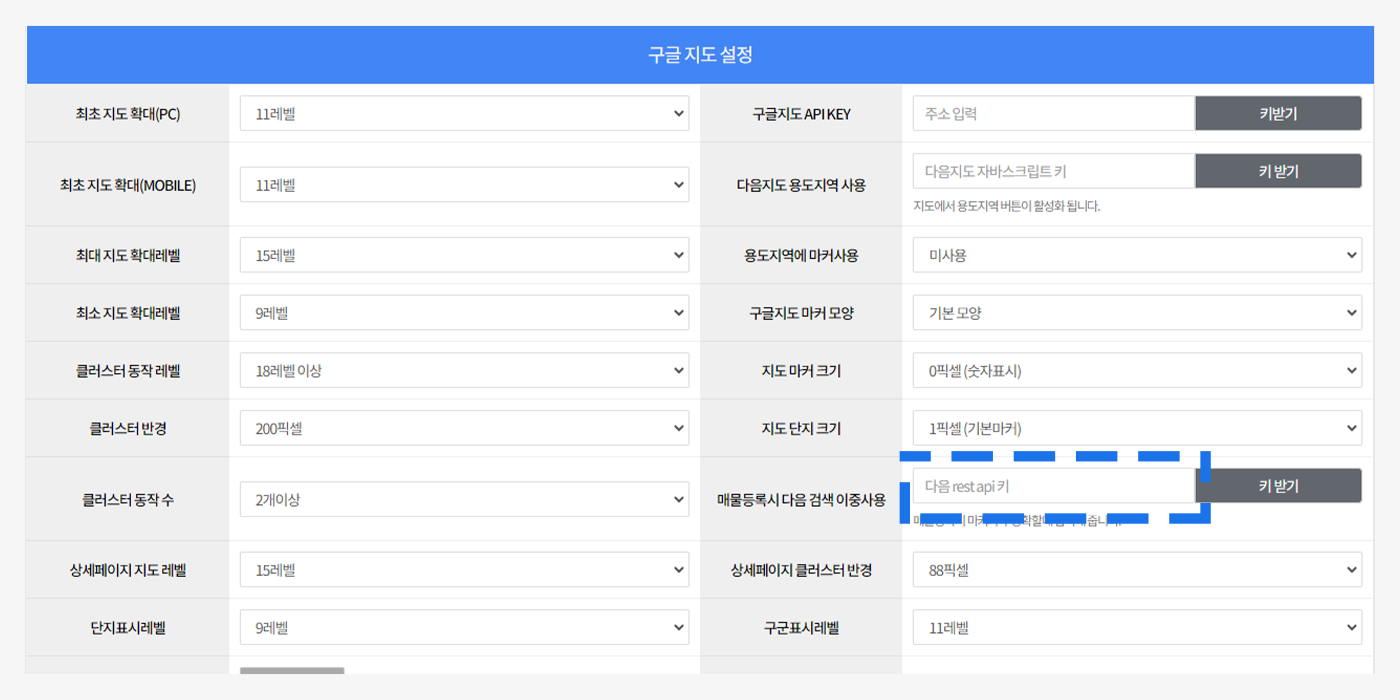Select the 클러스터 반경 dropdown
1400x700 pixels.
pyautogui.click(x=463, y=429)
